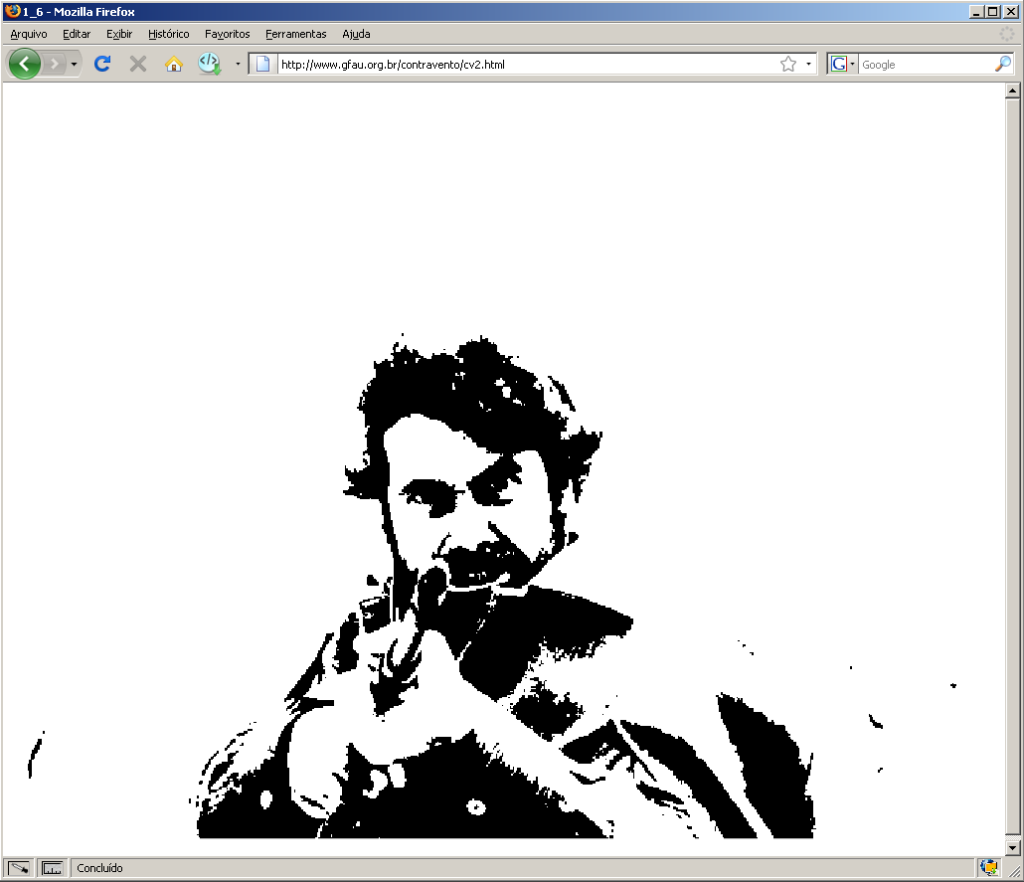Open the Arquivo menu

(29, 34)
